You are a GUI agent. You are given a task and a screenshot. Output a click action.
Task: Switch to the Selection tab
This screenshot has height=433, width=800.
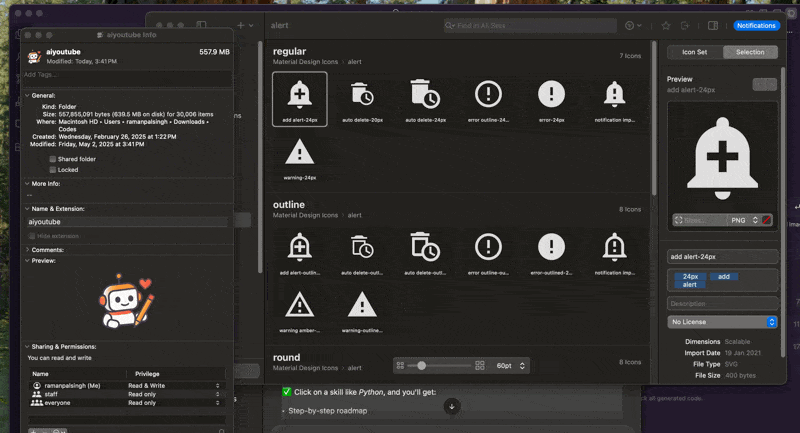coord(750,52)
